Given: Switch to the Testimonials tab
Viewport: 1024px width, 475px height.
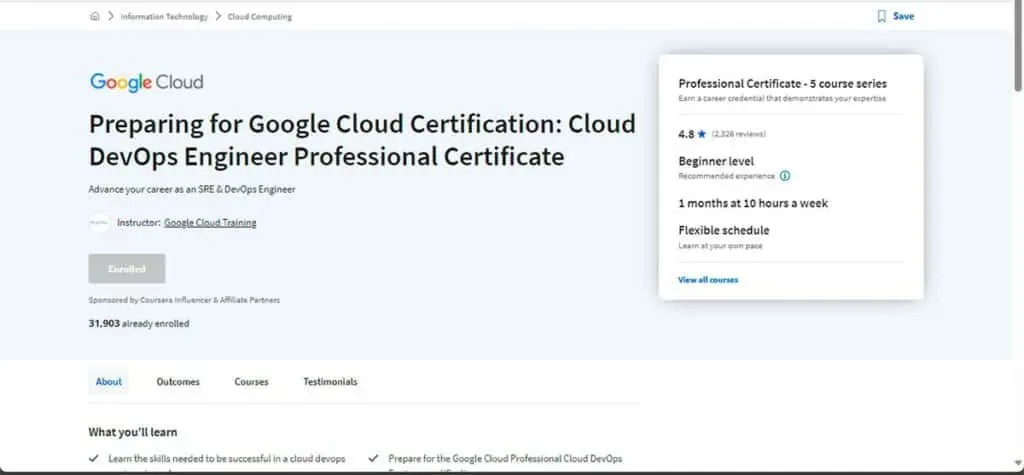Looking at the screenshot, I should coord(330,382).
